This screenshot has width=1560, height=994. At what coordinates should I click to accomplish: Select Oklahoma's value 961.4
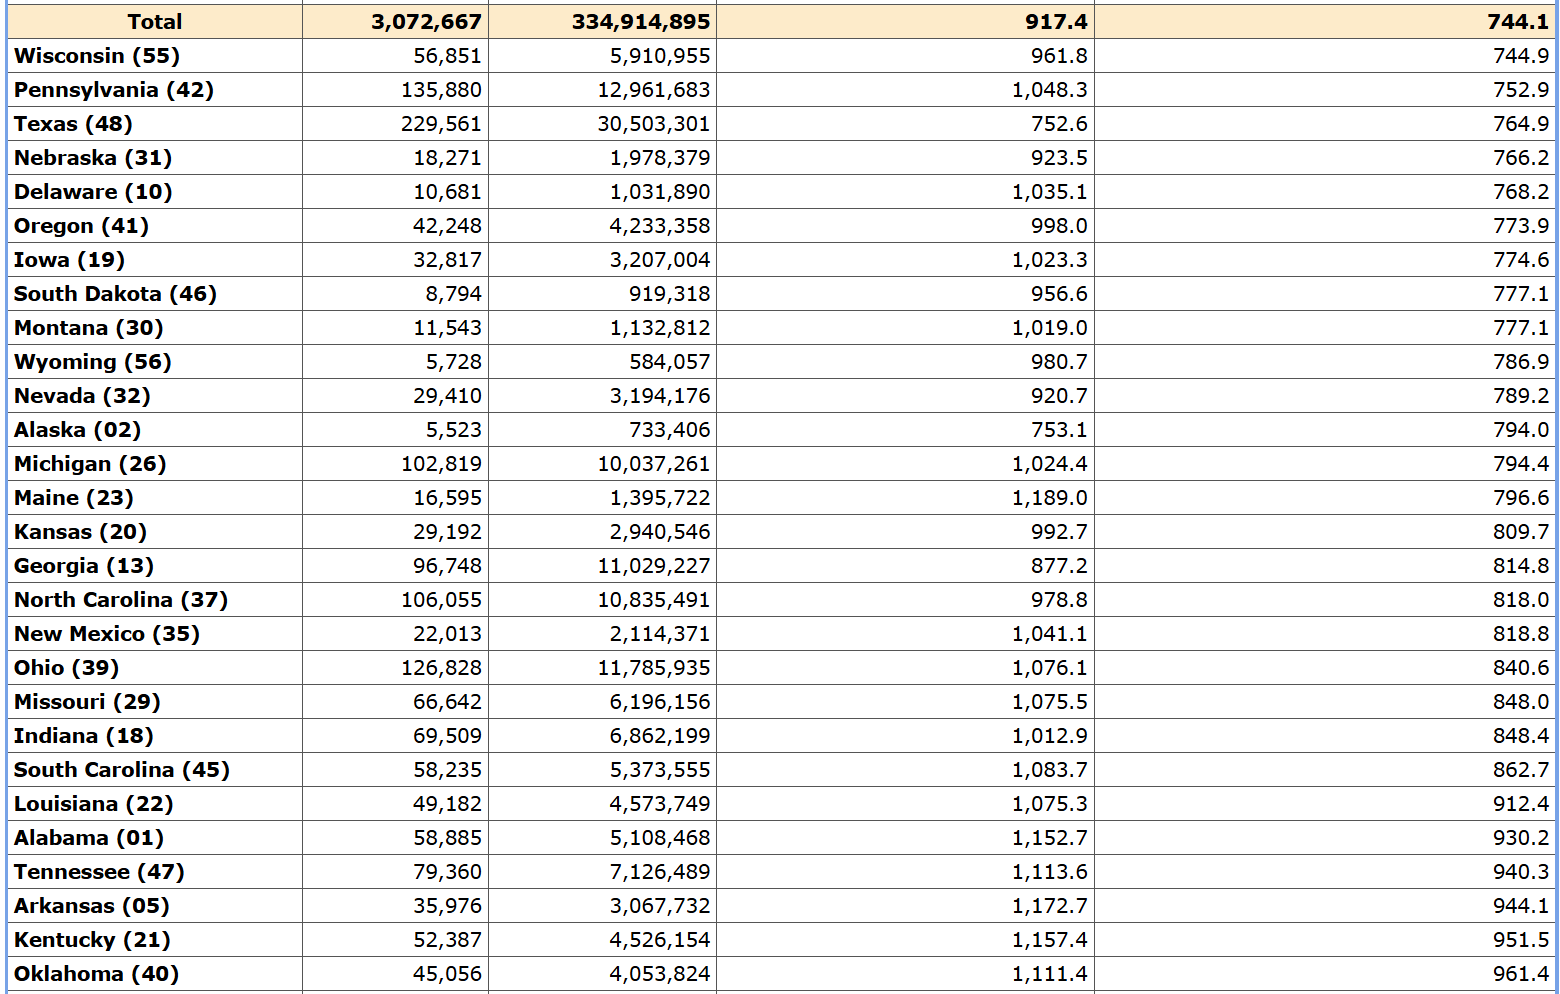(1520, 974)
